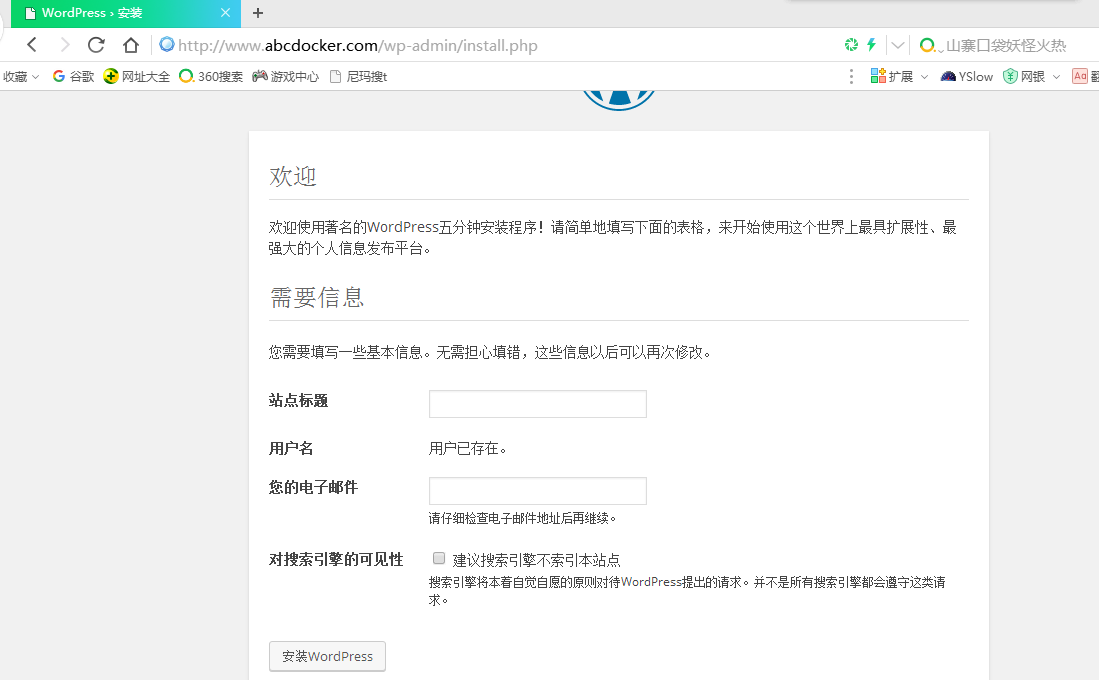Click the site security icon before the URL

(x=166, y=45)
